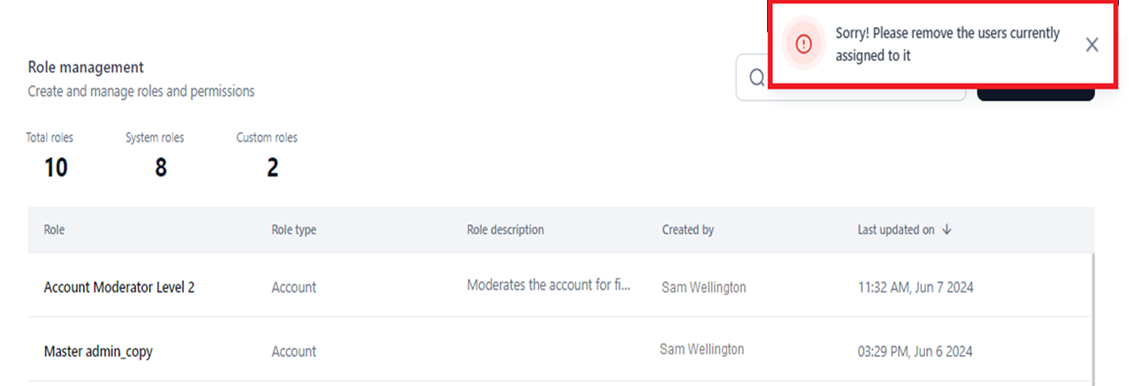Sort by Role column header

[54, 230]
